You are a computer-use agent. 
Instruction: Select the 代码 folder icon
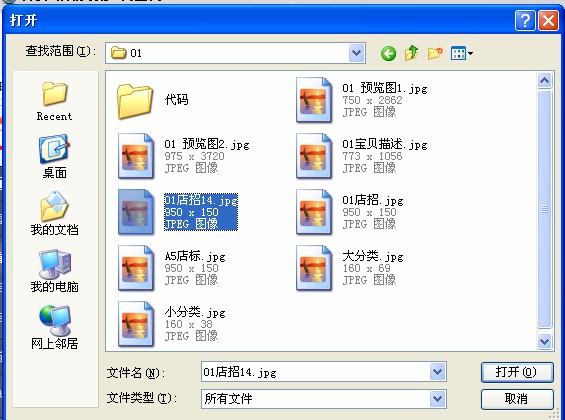(135, 101)
